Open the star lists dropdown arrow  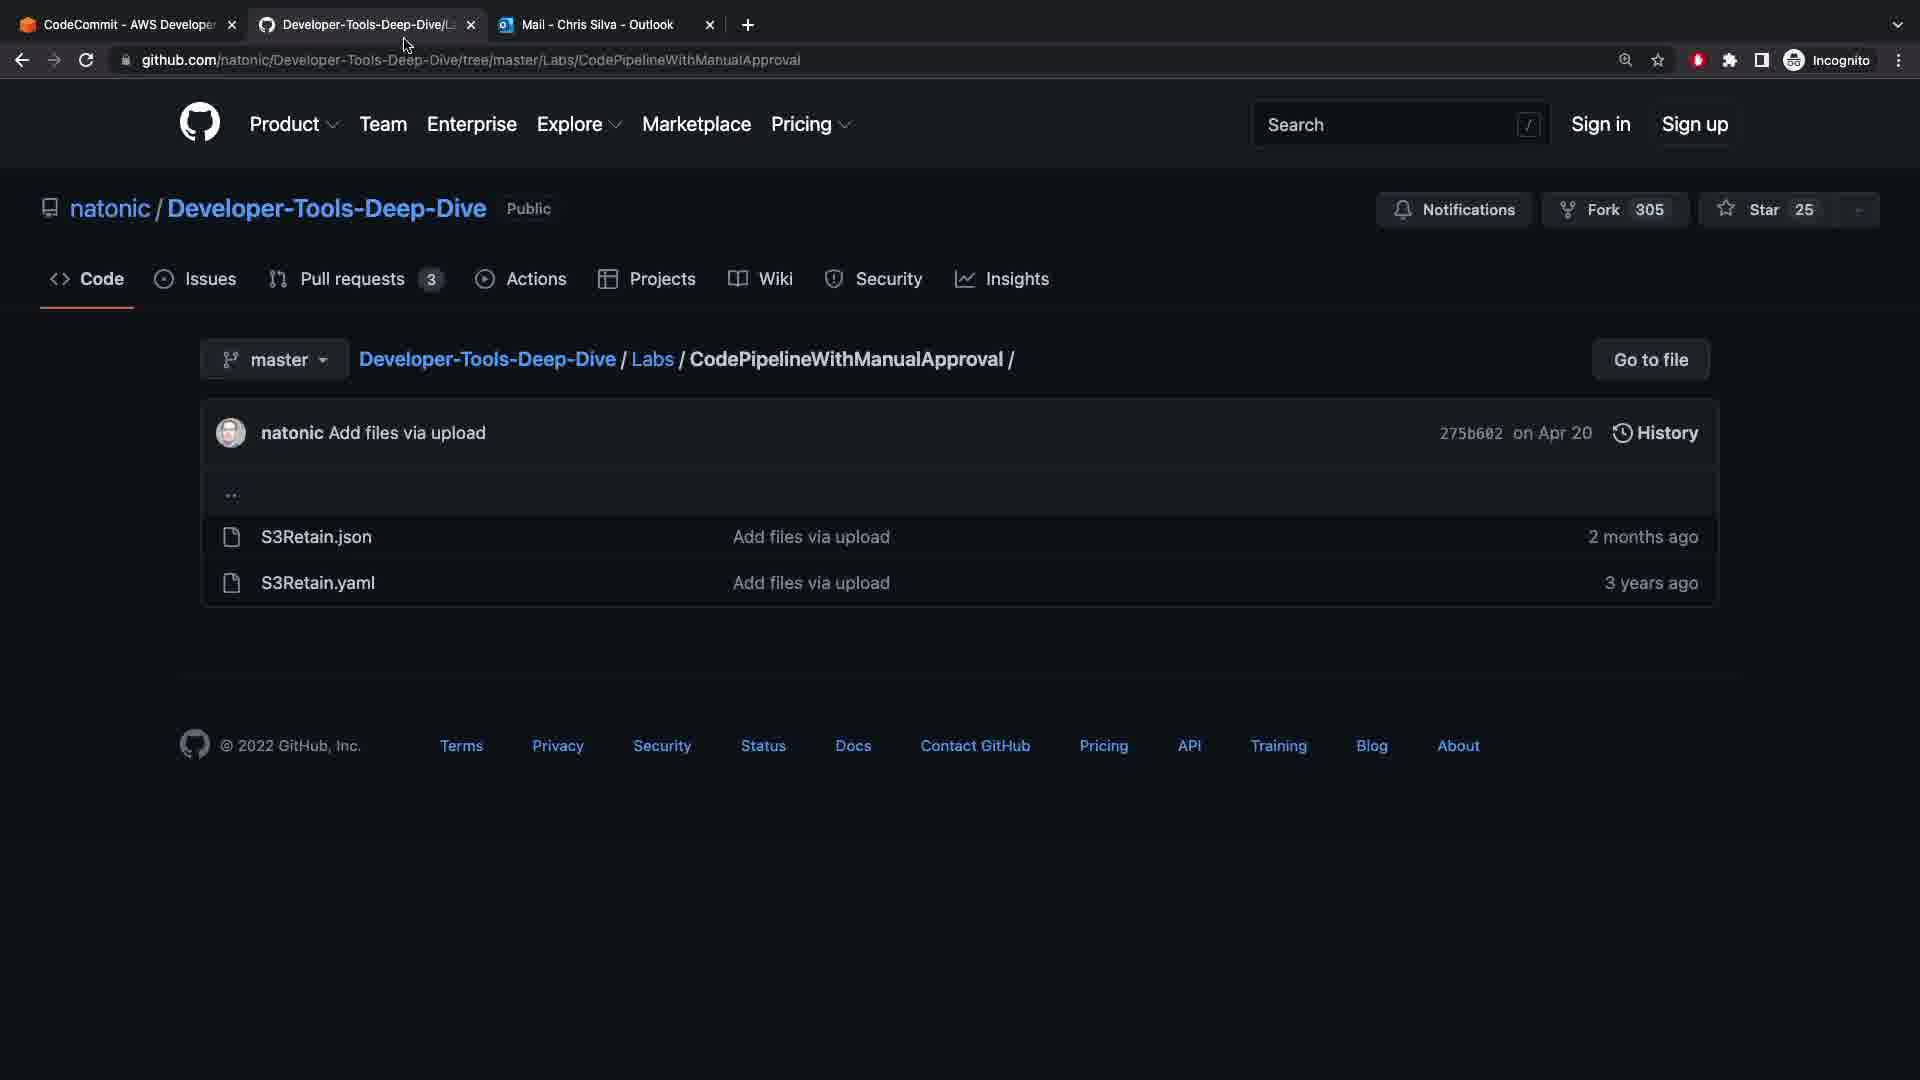pyautogui.click(x=1858, y=210)
